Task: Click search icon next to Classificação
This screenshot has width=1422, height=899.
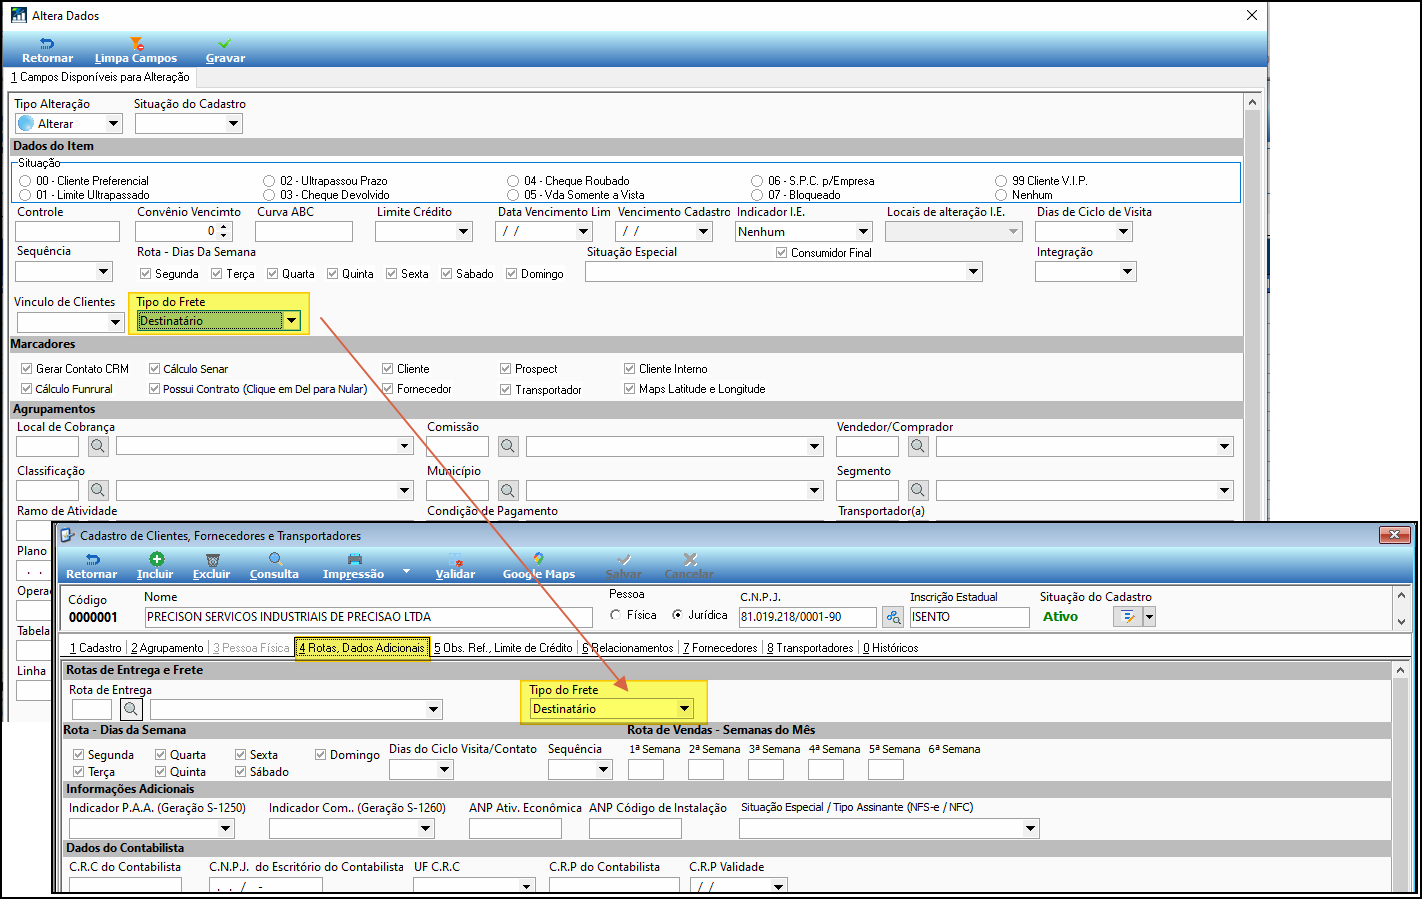Action: tap(97, 490)
